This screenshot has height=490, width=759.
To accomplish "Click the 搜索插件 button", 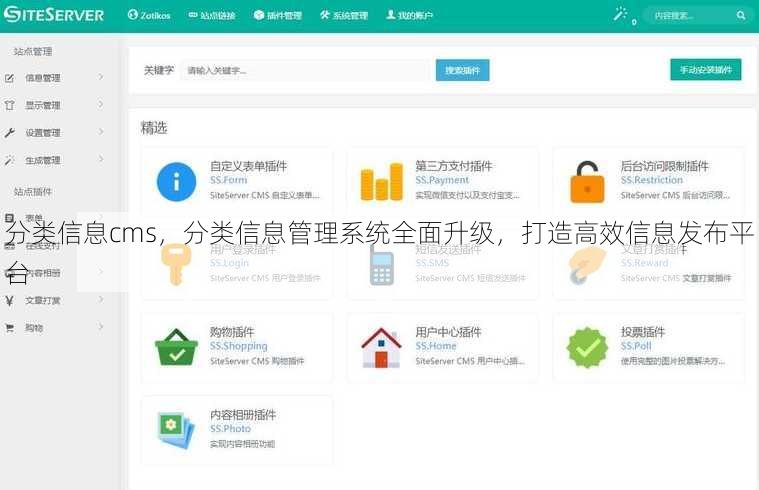I will pyautogui.click(x=462, y=70).
